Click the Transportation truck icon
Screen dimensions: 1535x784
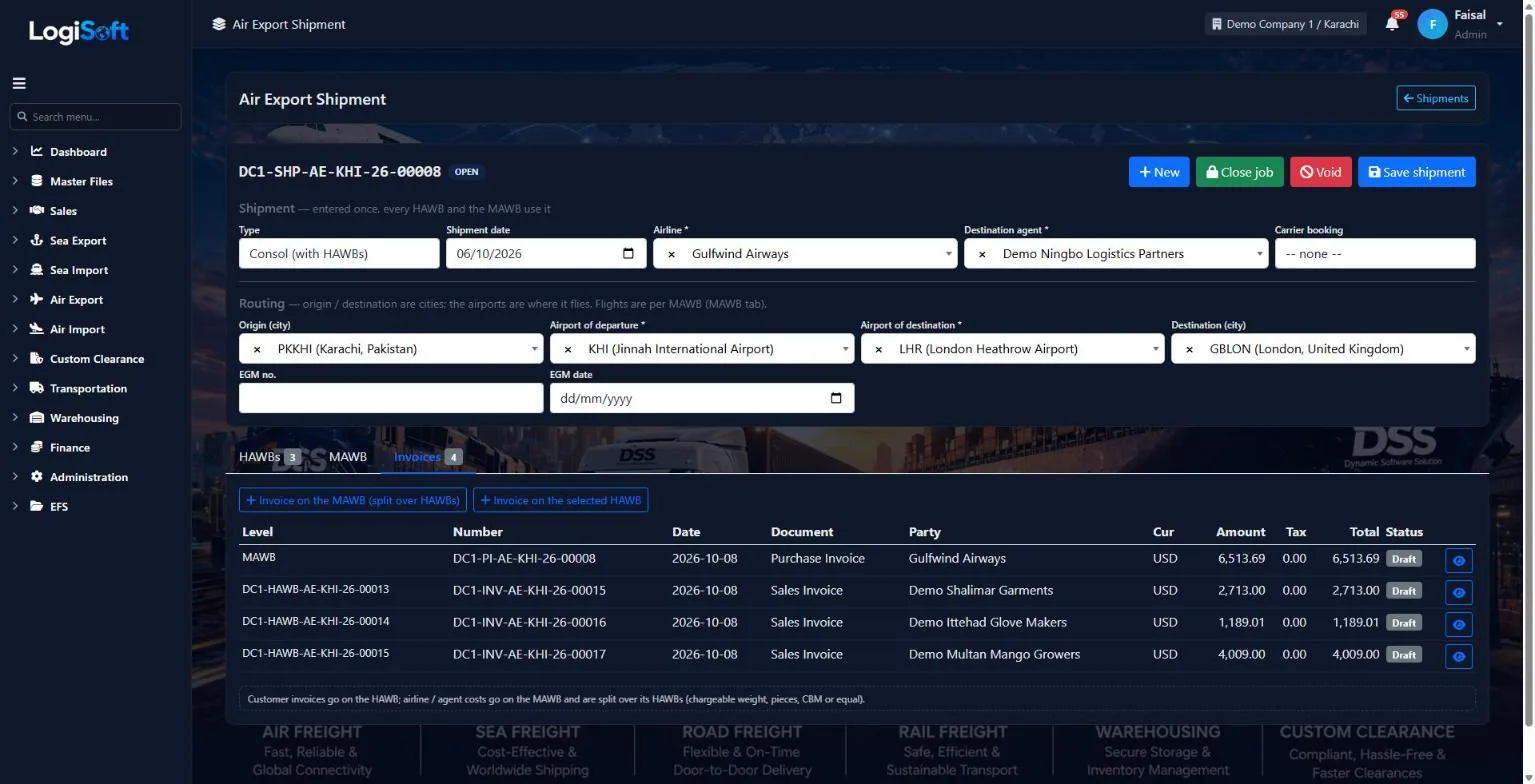pos(37,388)
